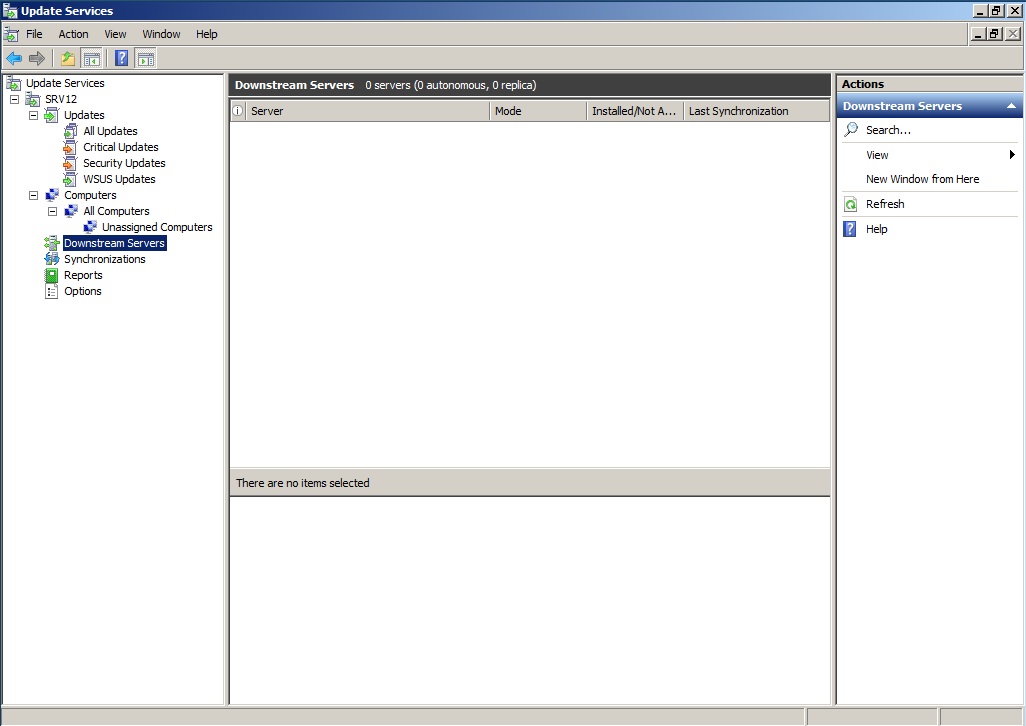Click the Update Services root node icon
Viewport: 1026px width, 726px height.
tap(14, 83)
